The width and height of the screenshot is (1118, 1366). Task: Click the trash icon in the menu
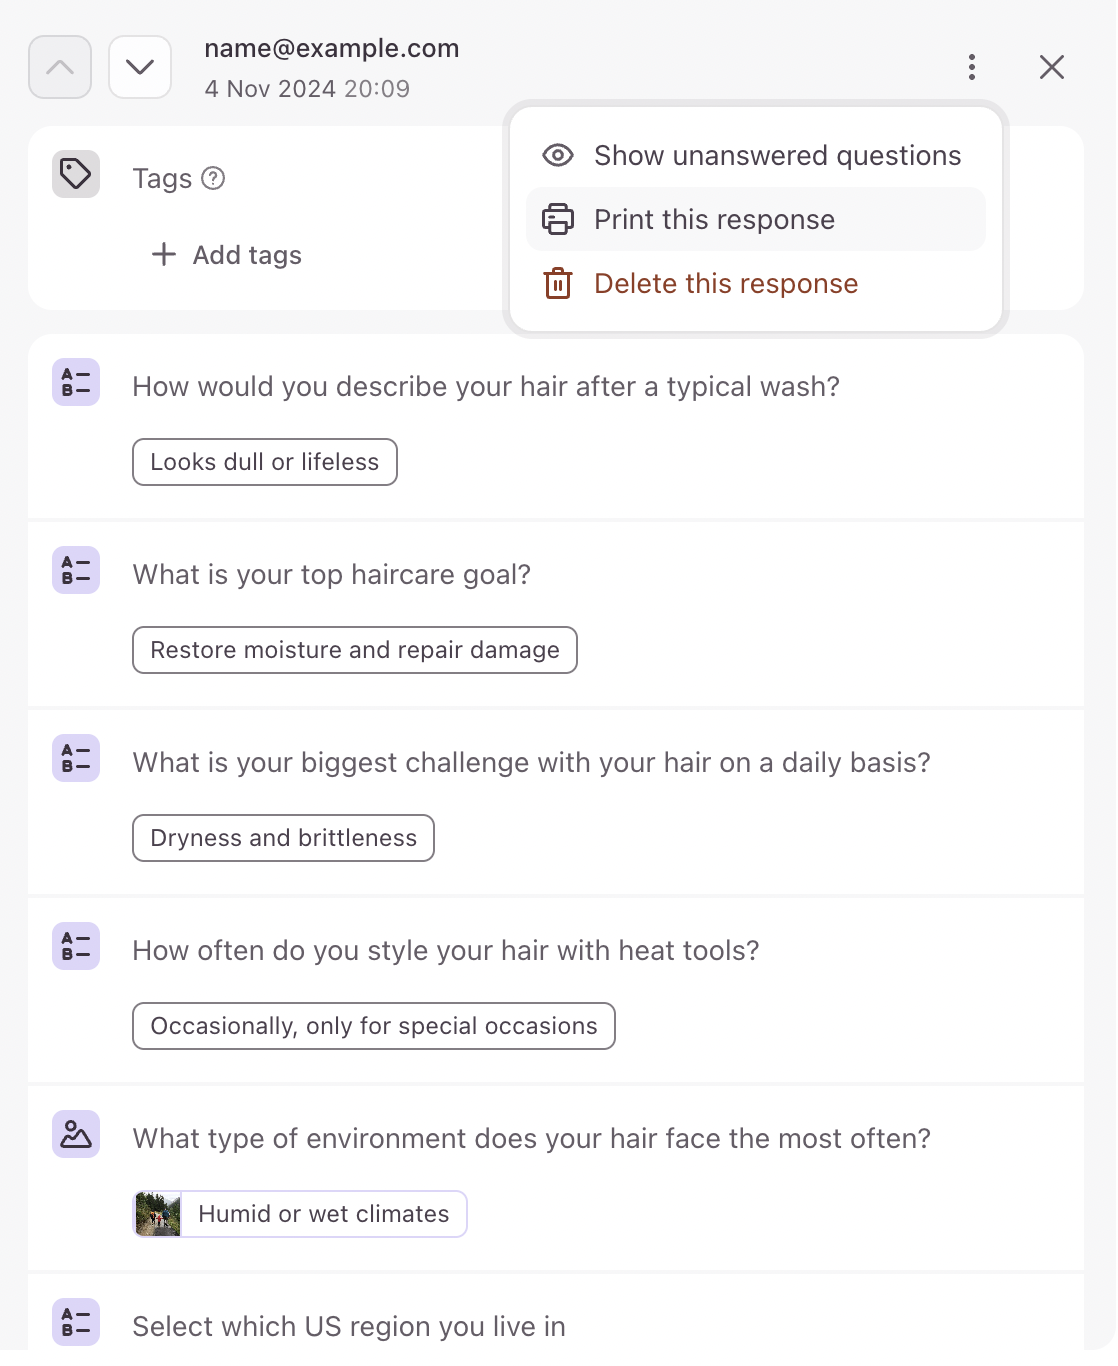[x=558, y=283]
